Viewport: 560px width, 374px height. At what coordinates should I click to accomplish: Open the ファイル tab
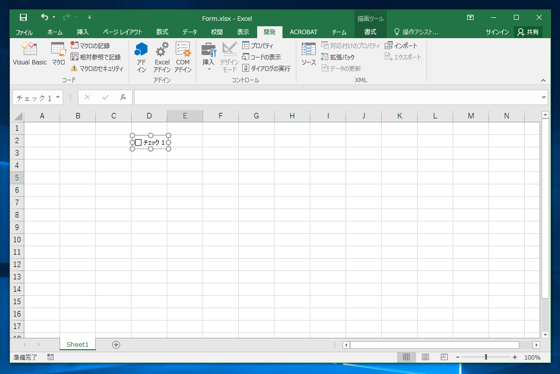pyautogui.click(x=24, y=32)
